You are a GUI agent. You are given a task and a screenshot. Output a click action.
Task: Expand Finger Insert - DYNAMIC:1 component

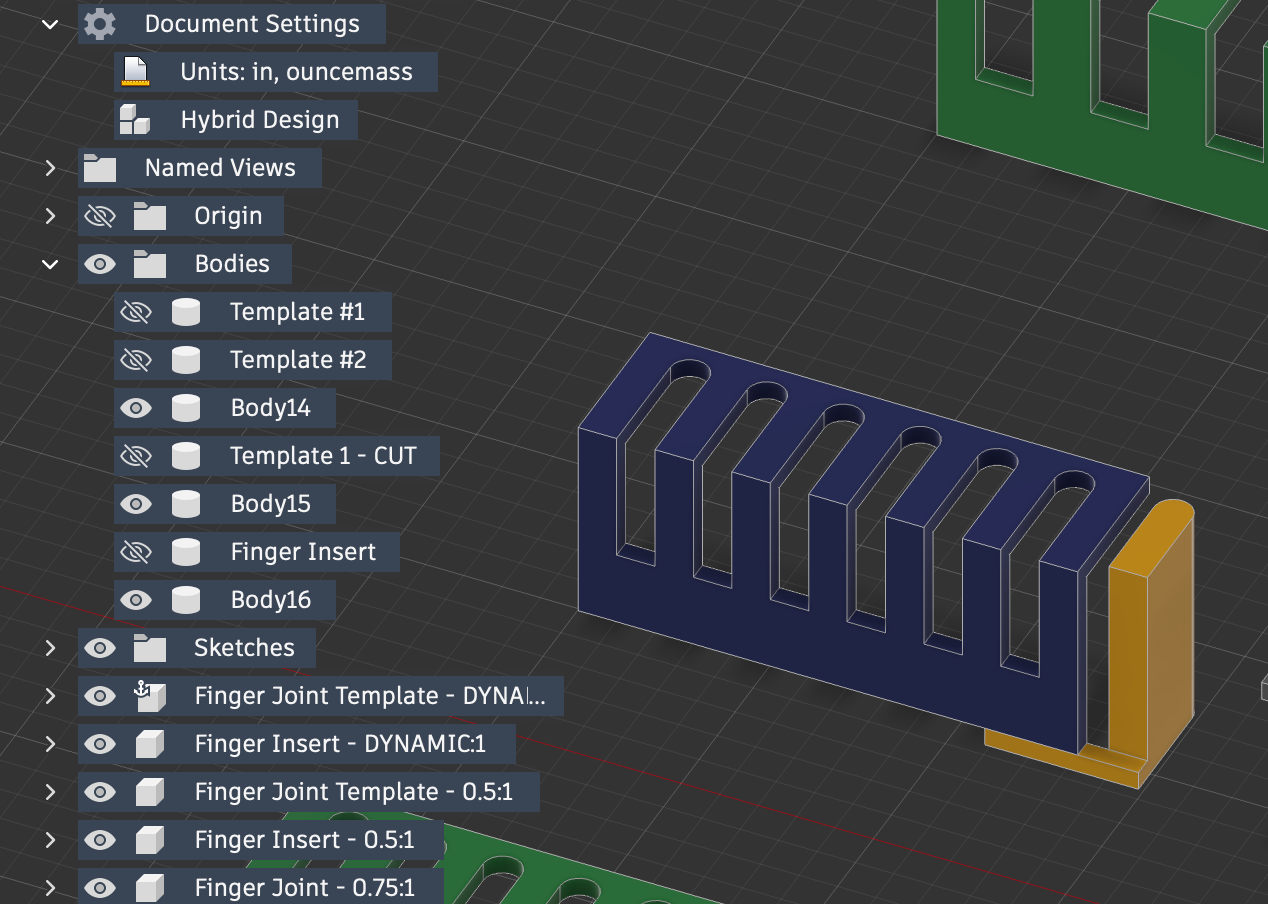coord(50,744)
